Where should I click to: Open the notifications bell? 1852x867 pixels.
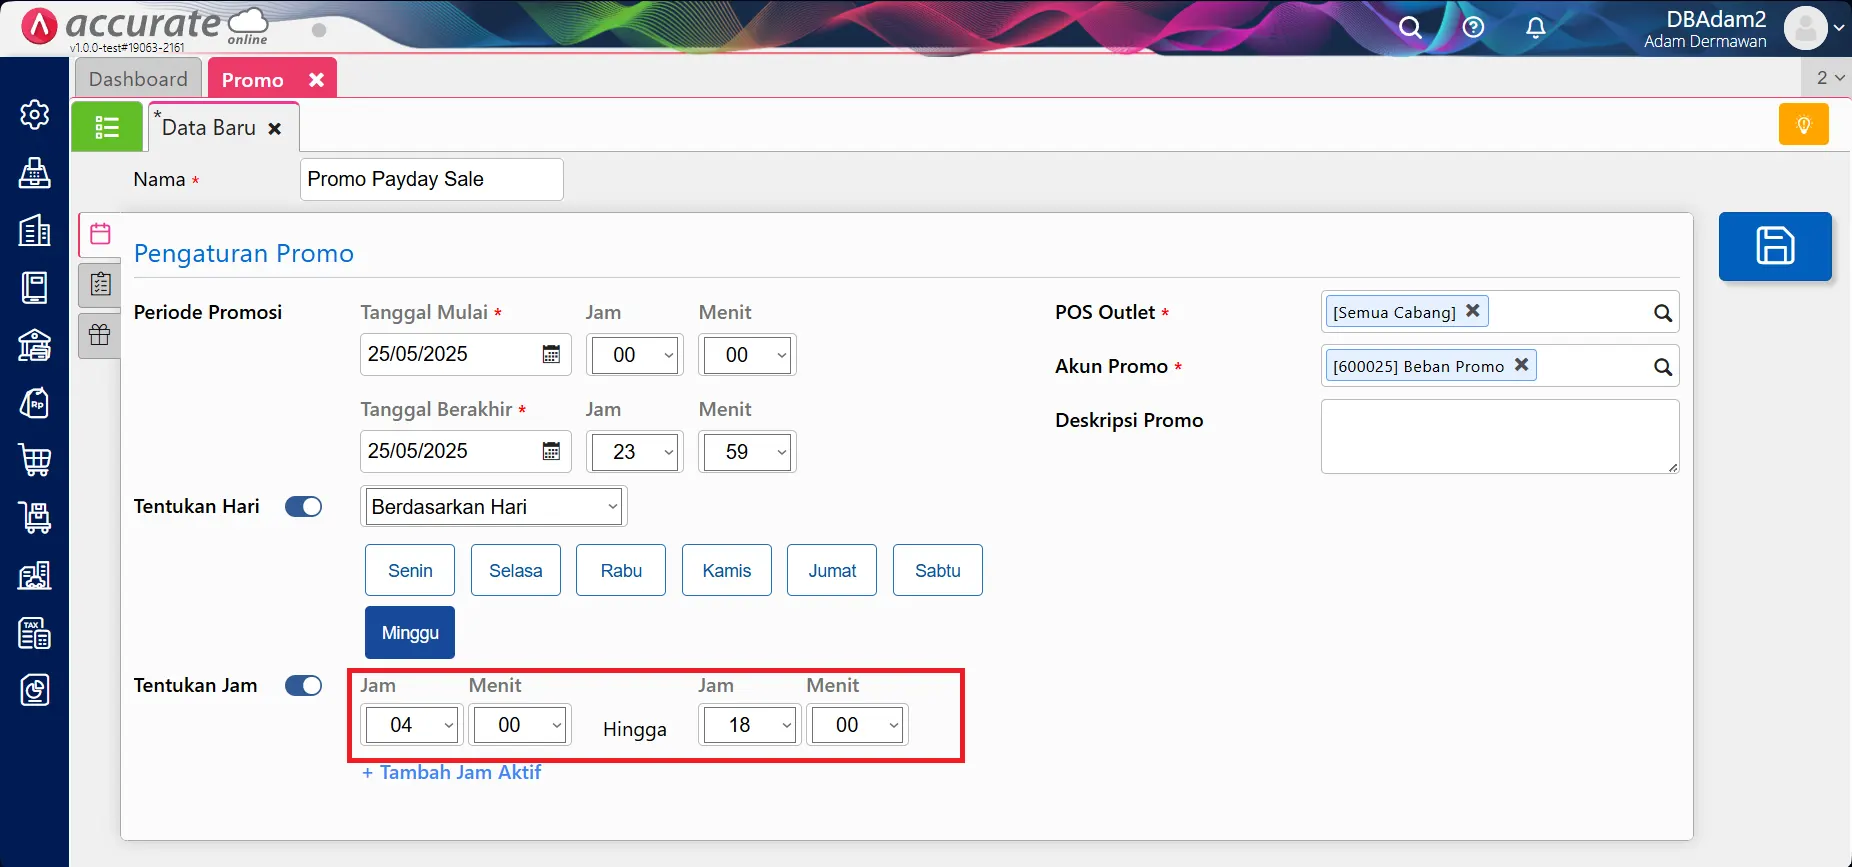click(x=1536, y=28)
